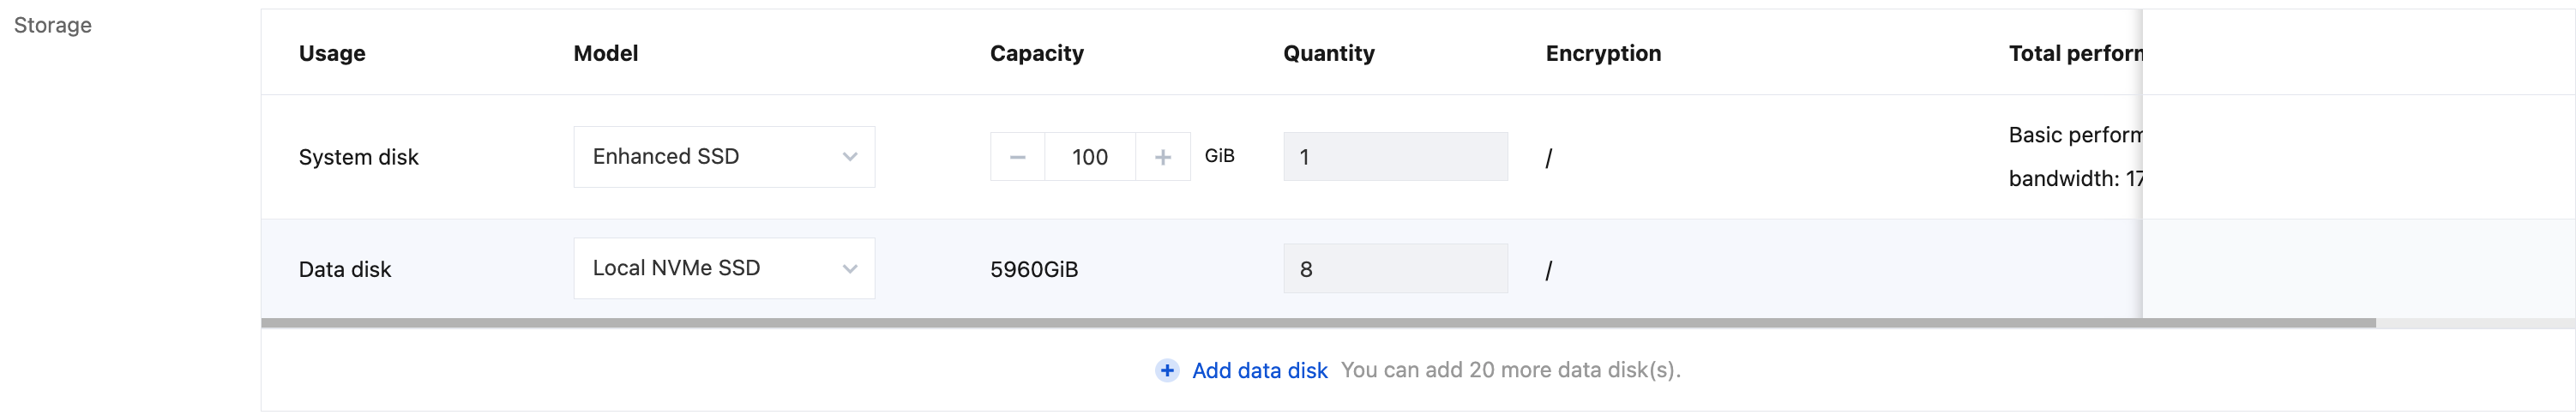2576x415 pixels.
Task: Select the Data disk row label
Action: click(344, 269)
